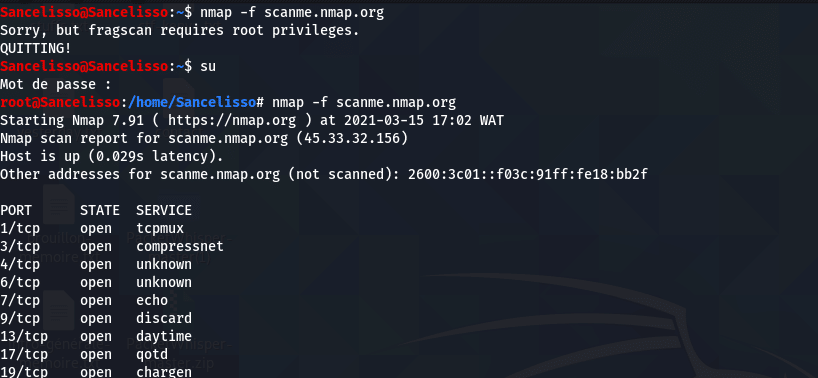
Task: Click the SERVICE column header
Action: tap(164, 211)
